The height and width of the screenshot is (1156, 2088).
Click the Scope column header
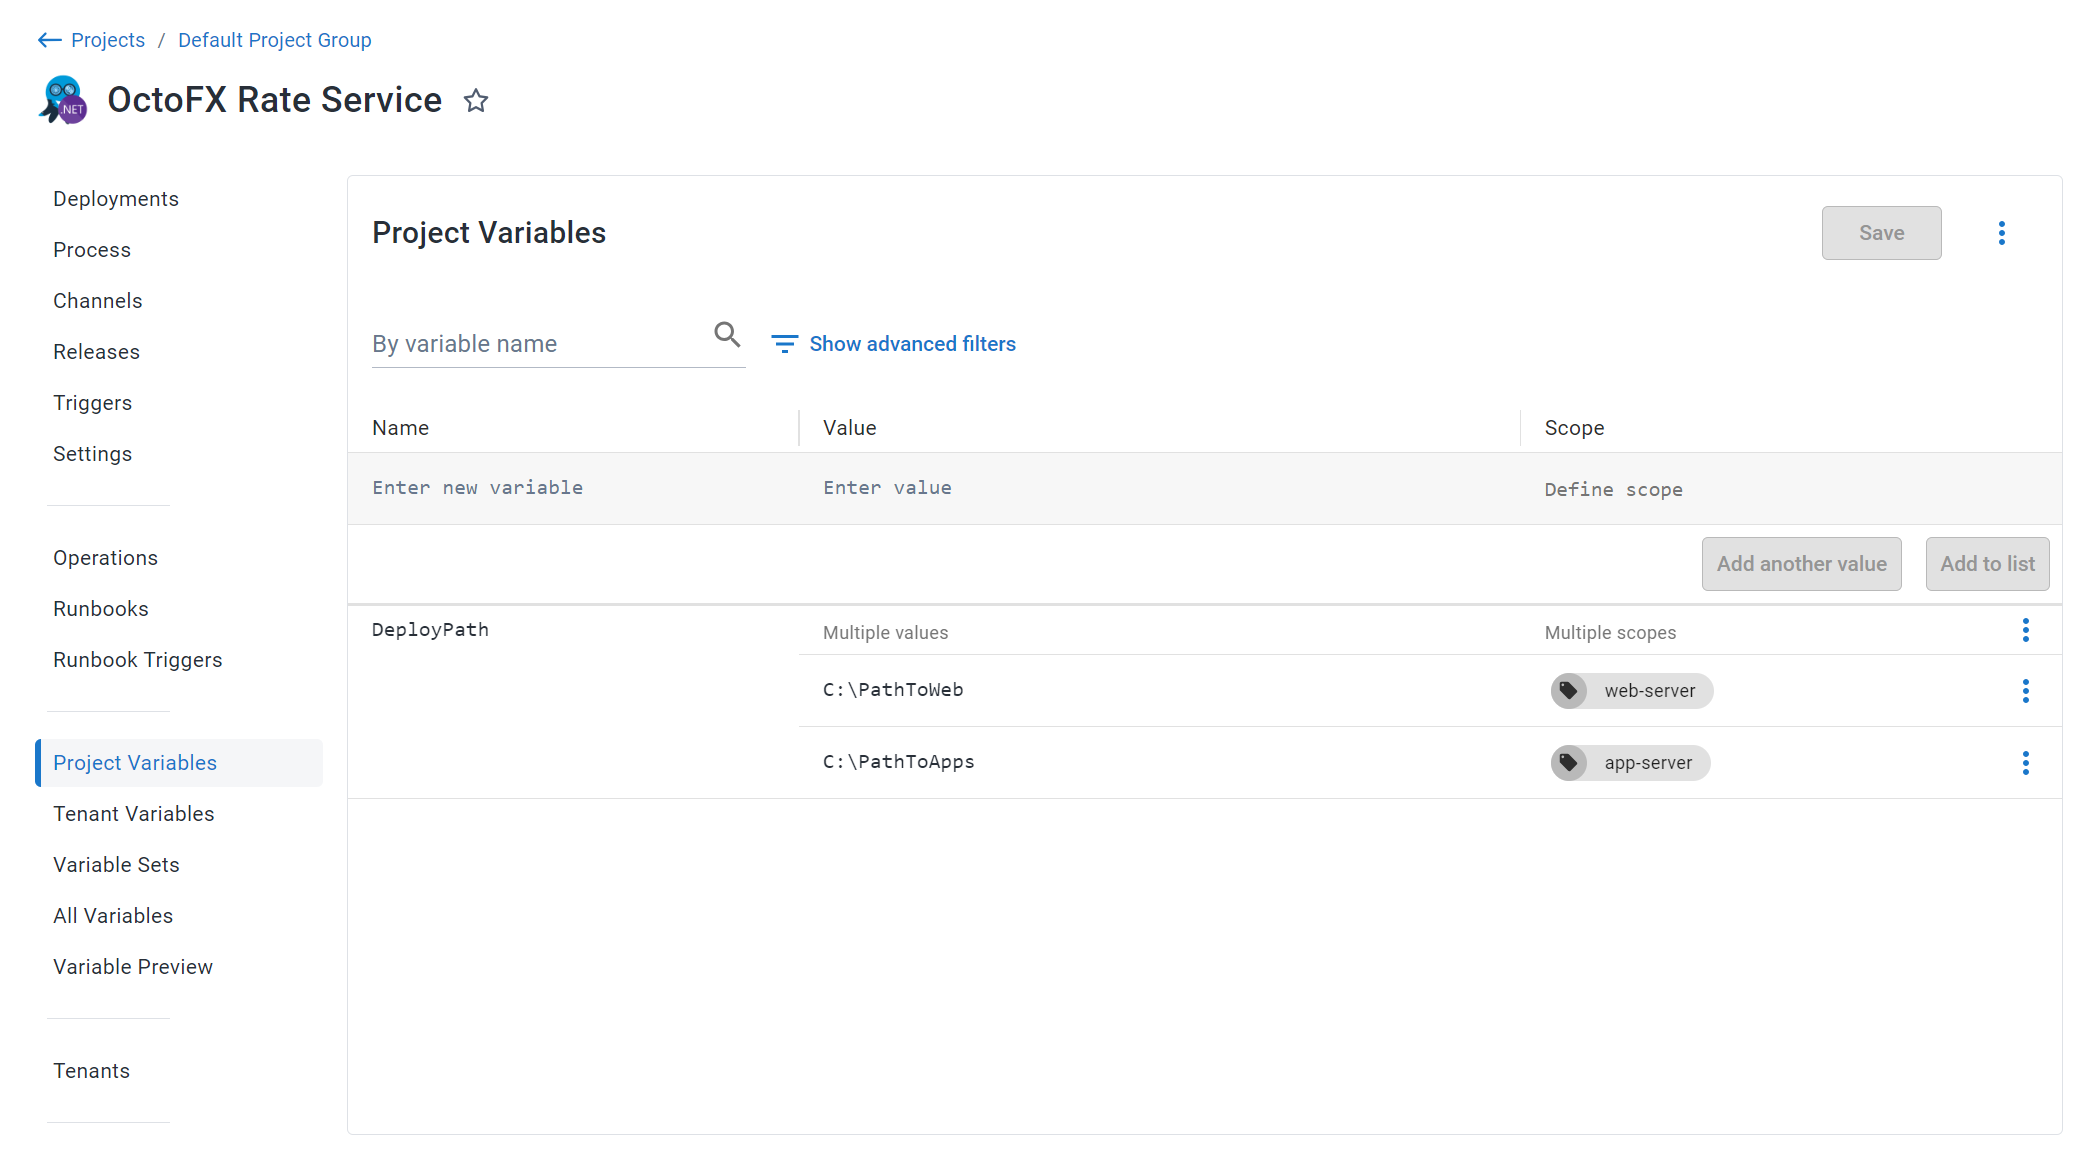[1574, 428]
